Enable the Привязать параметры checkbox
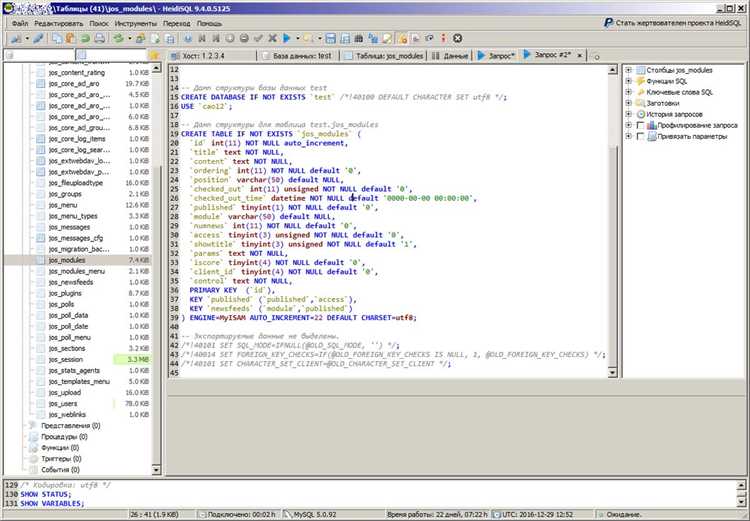Screen dimensions: 750x521 640,137
